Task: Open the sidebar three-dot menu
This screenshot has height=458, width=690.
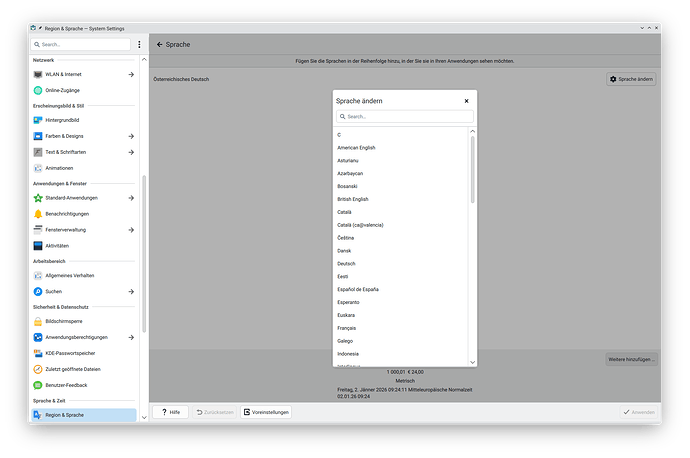Action: pos(139,44)
